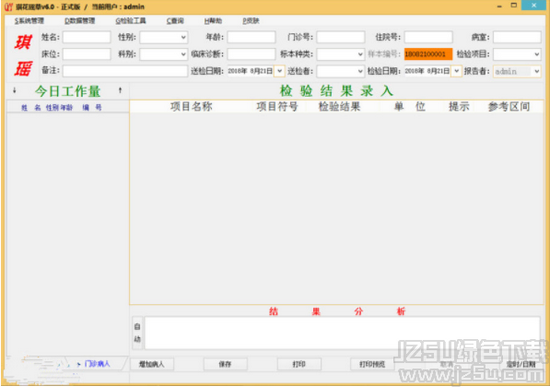Click the 临床诊断 input field
The height and width of the screenshot is (387, 550).
tap(251, 54)
